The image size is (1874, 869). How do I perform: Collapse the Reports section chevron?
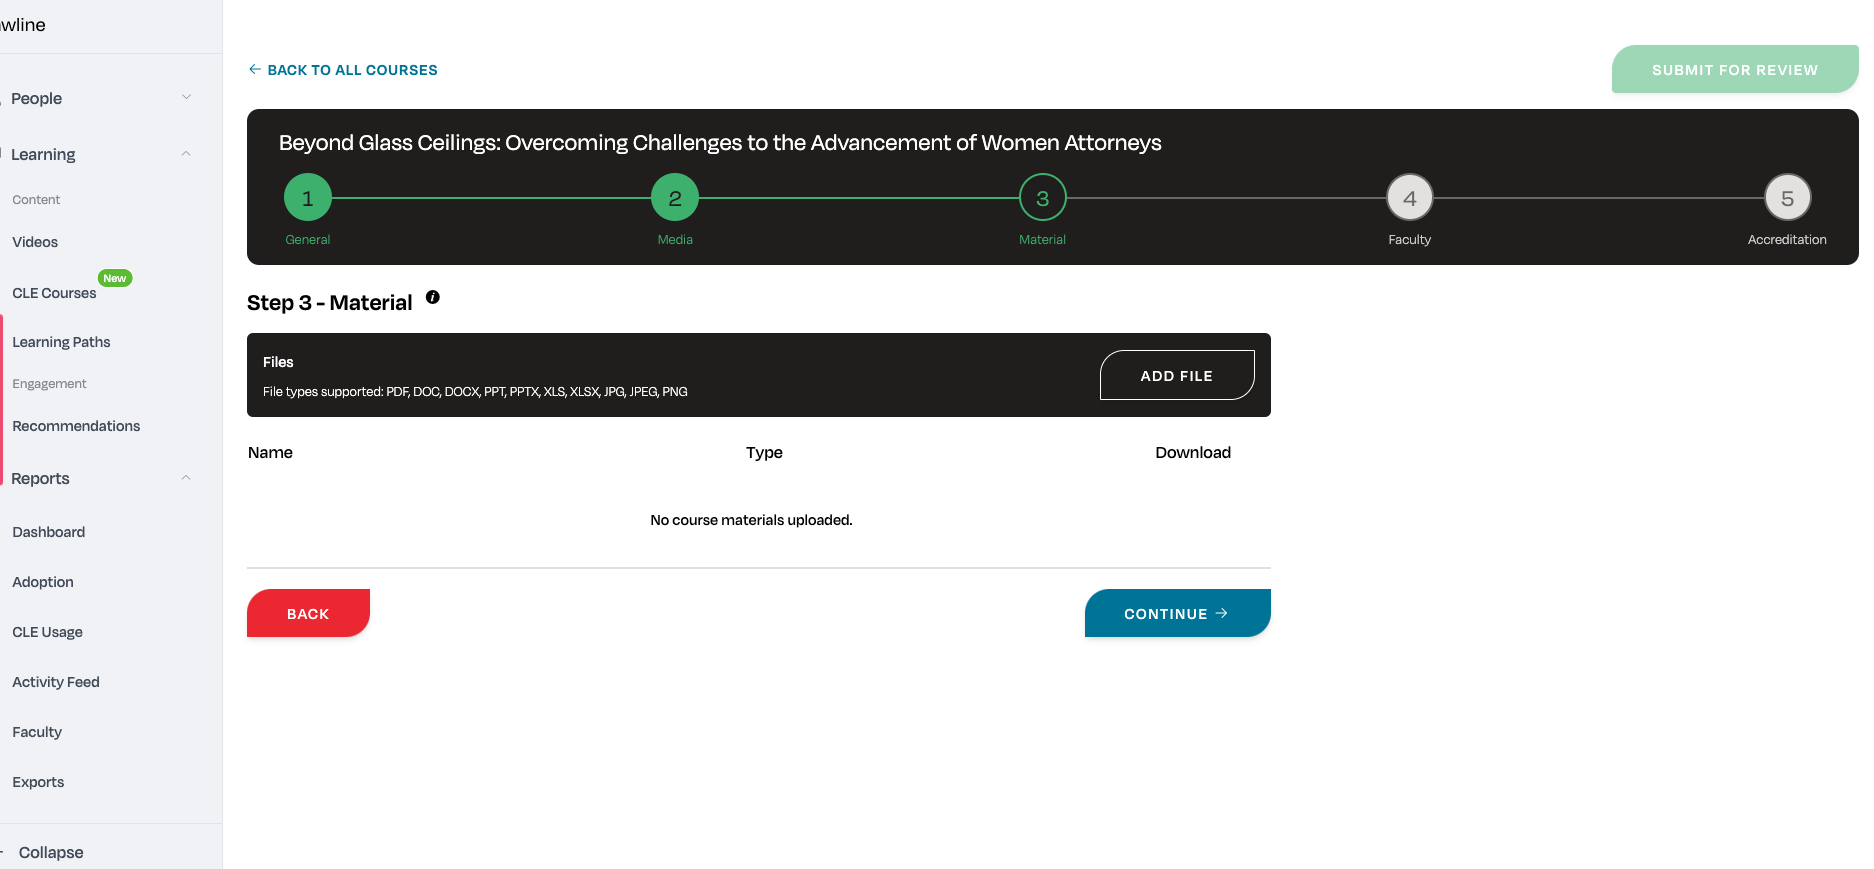(x=186, y=477)
